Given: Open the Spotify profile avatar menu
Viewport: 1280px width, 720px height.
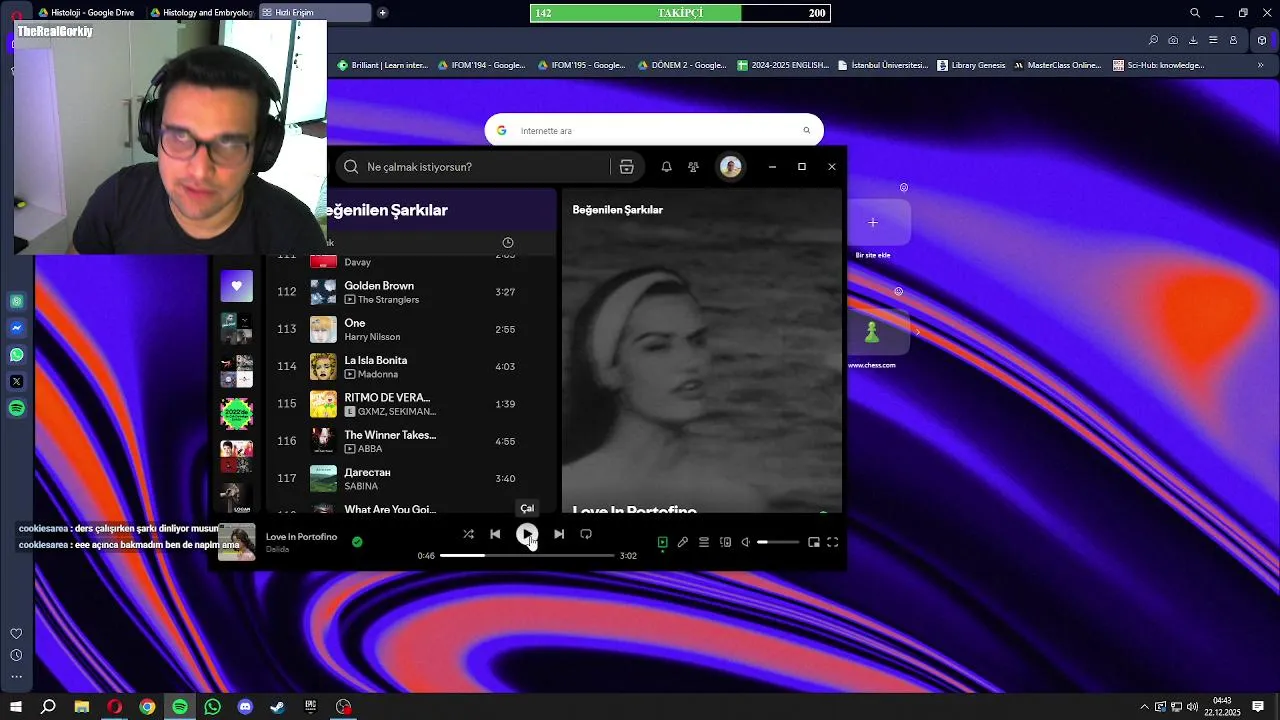Looking at the screenshot, I should click(731, 167).
